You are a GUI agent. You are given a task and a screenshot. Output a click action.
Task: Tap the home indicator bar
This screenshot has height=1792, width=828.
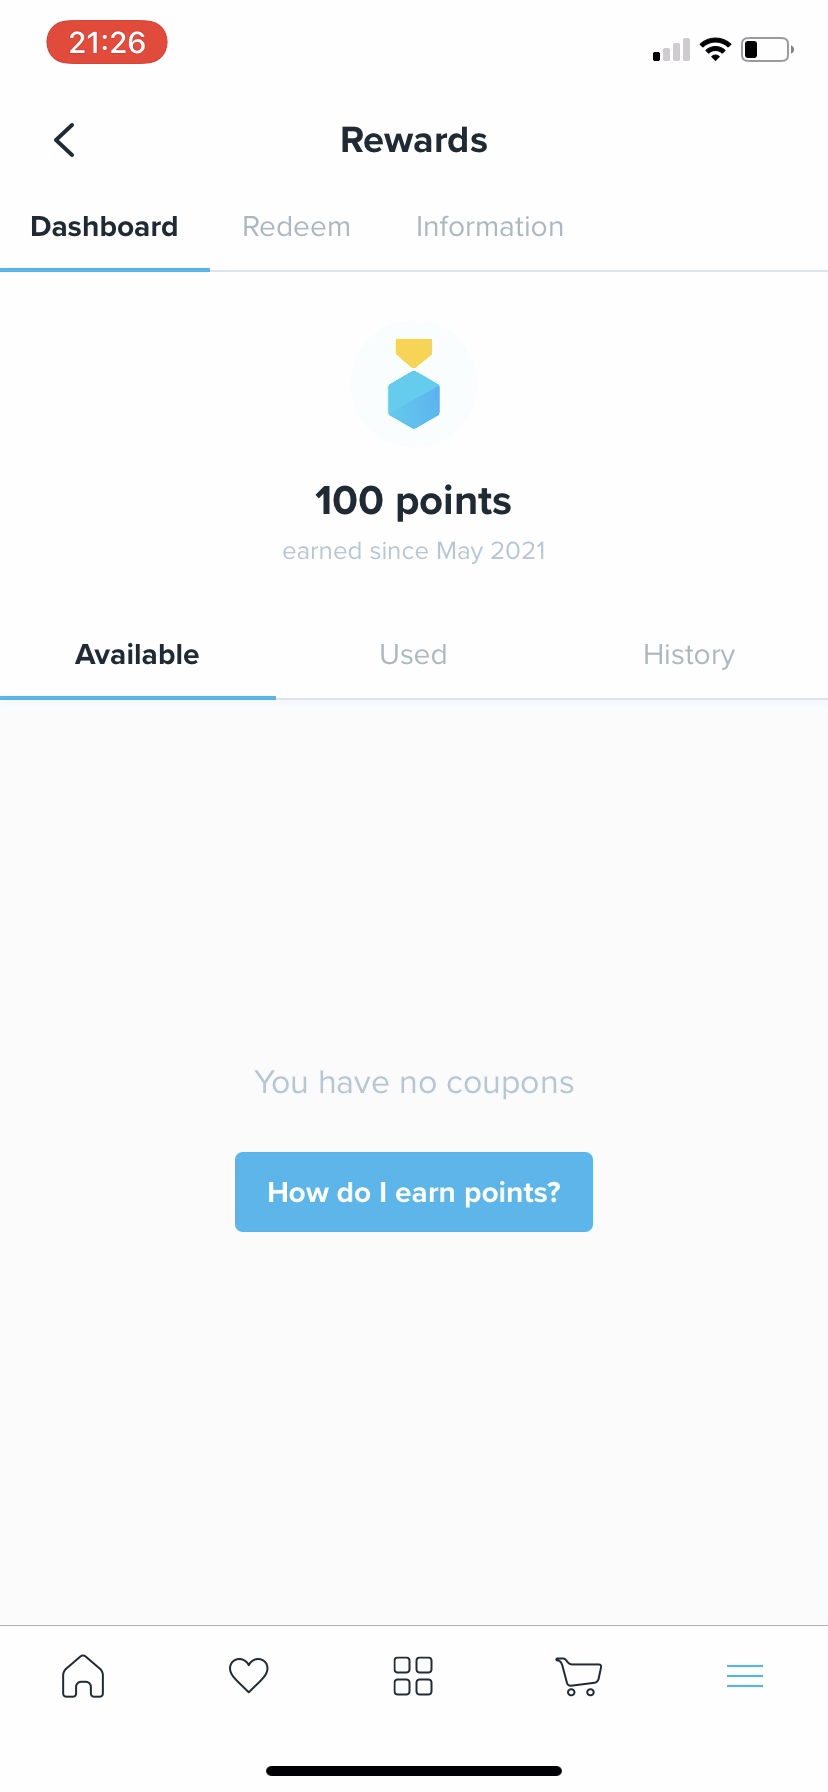click(414, 1771)
